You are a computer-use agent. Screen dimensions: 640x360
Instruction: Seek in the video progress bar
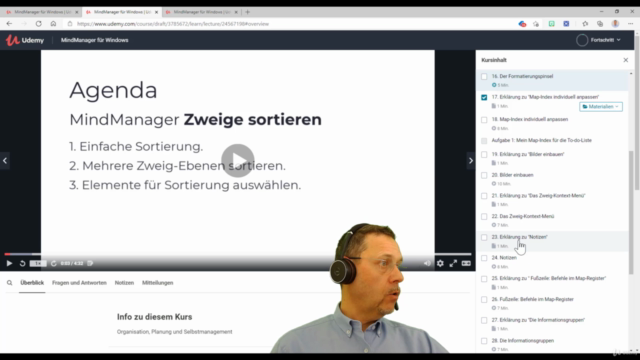coord(238,254)
